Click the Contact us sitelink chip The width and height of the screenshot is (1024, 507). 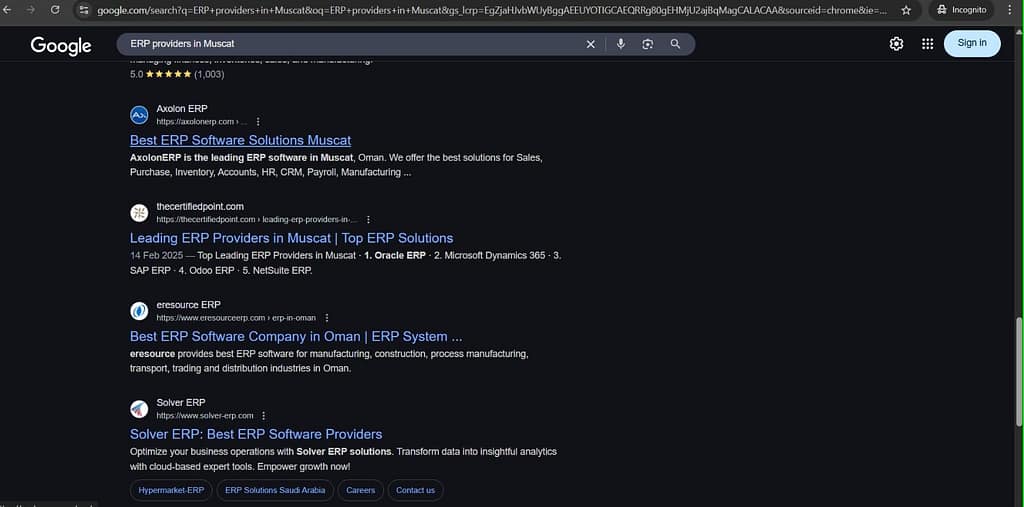coord(415,490)
